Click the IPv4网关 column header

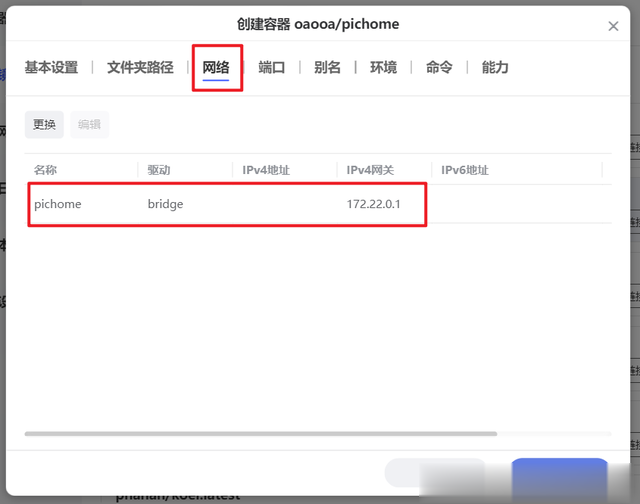[370, 170]
